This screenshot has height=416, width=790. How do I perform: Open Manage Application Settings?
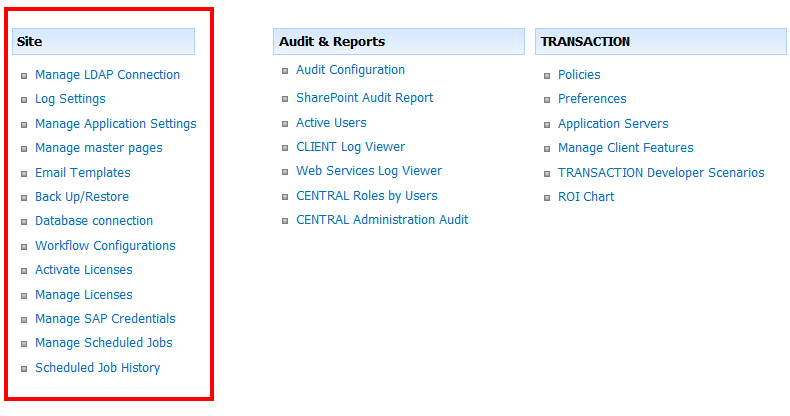coord(115,124)
